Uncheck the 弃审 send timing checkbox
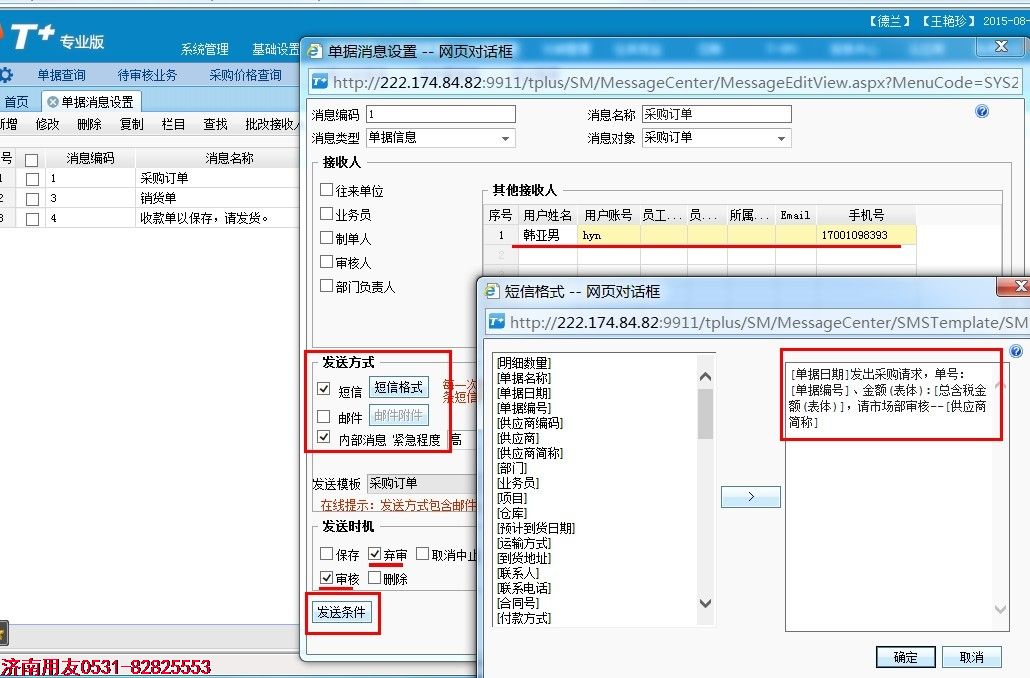Viewport: 1030px width, 678px height. click(x=375, y=554)
